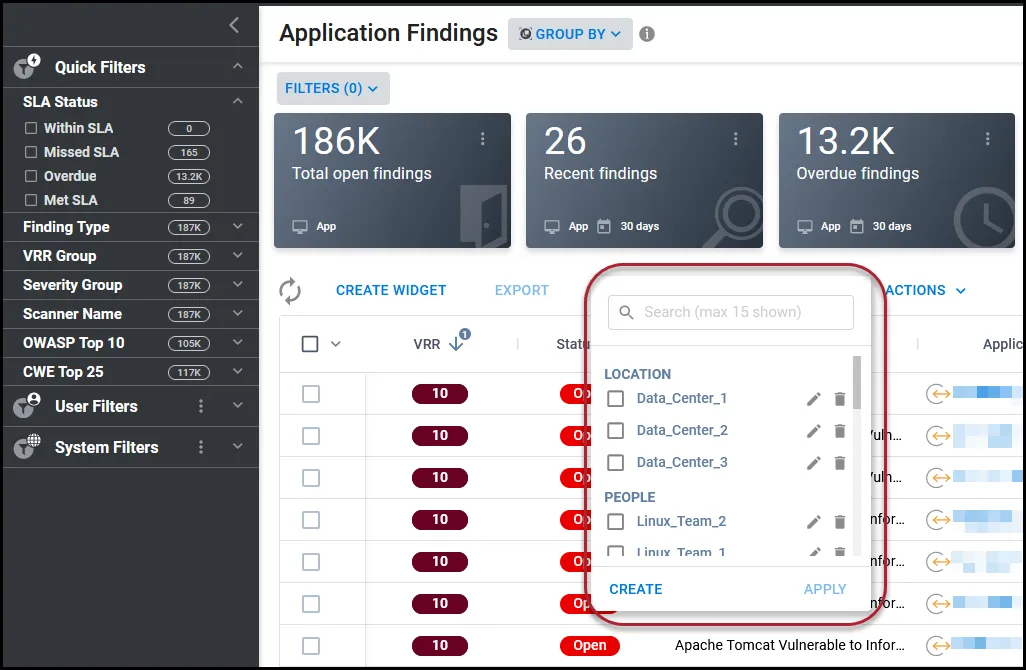The height and width of the screenshot is (670, 1026).
Task: Click the Apache Tomcat Vulnerable finding title
Action: tap(790, 646)
